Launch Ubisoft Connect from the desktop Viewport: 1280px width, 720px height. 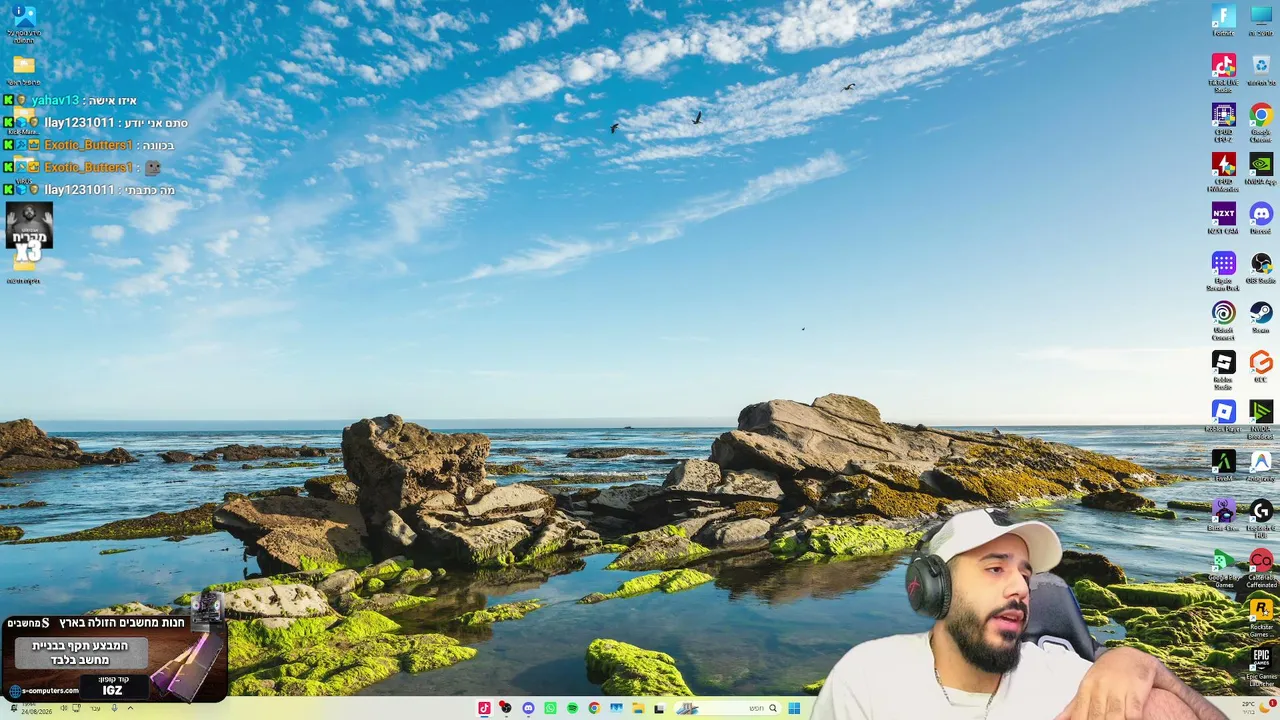tap(1223, 318)
